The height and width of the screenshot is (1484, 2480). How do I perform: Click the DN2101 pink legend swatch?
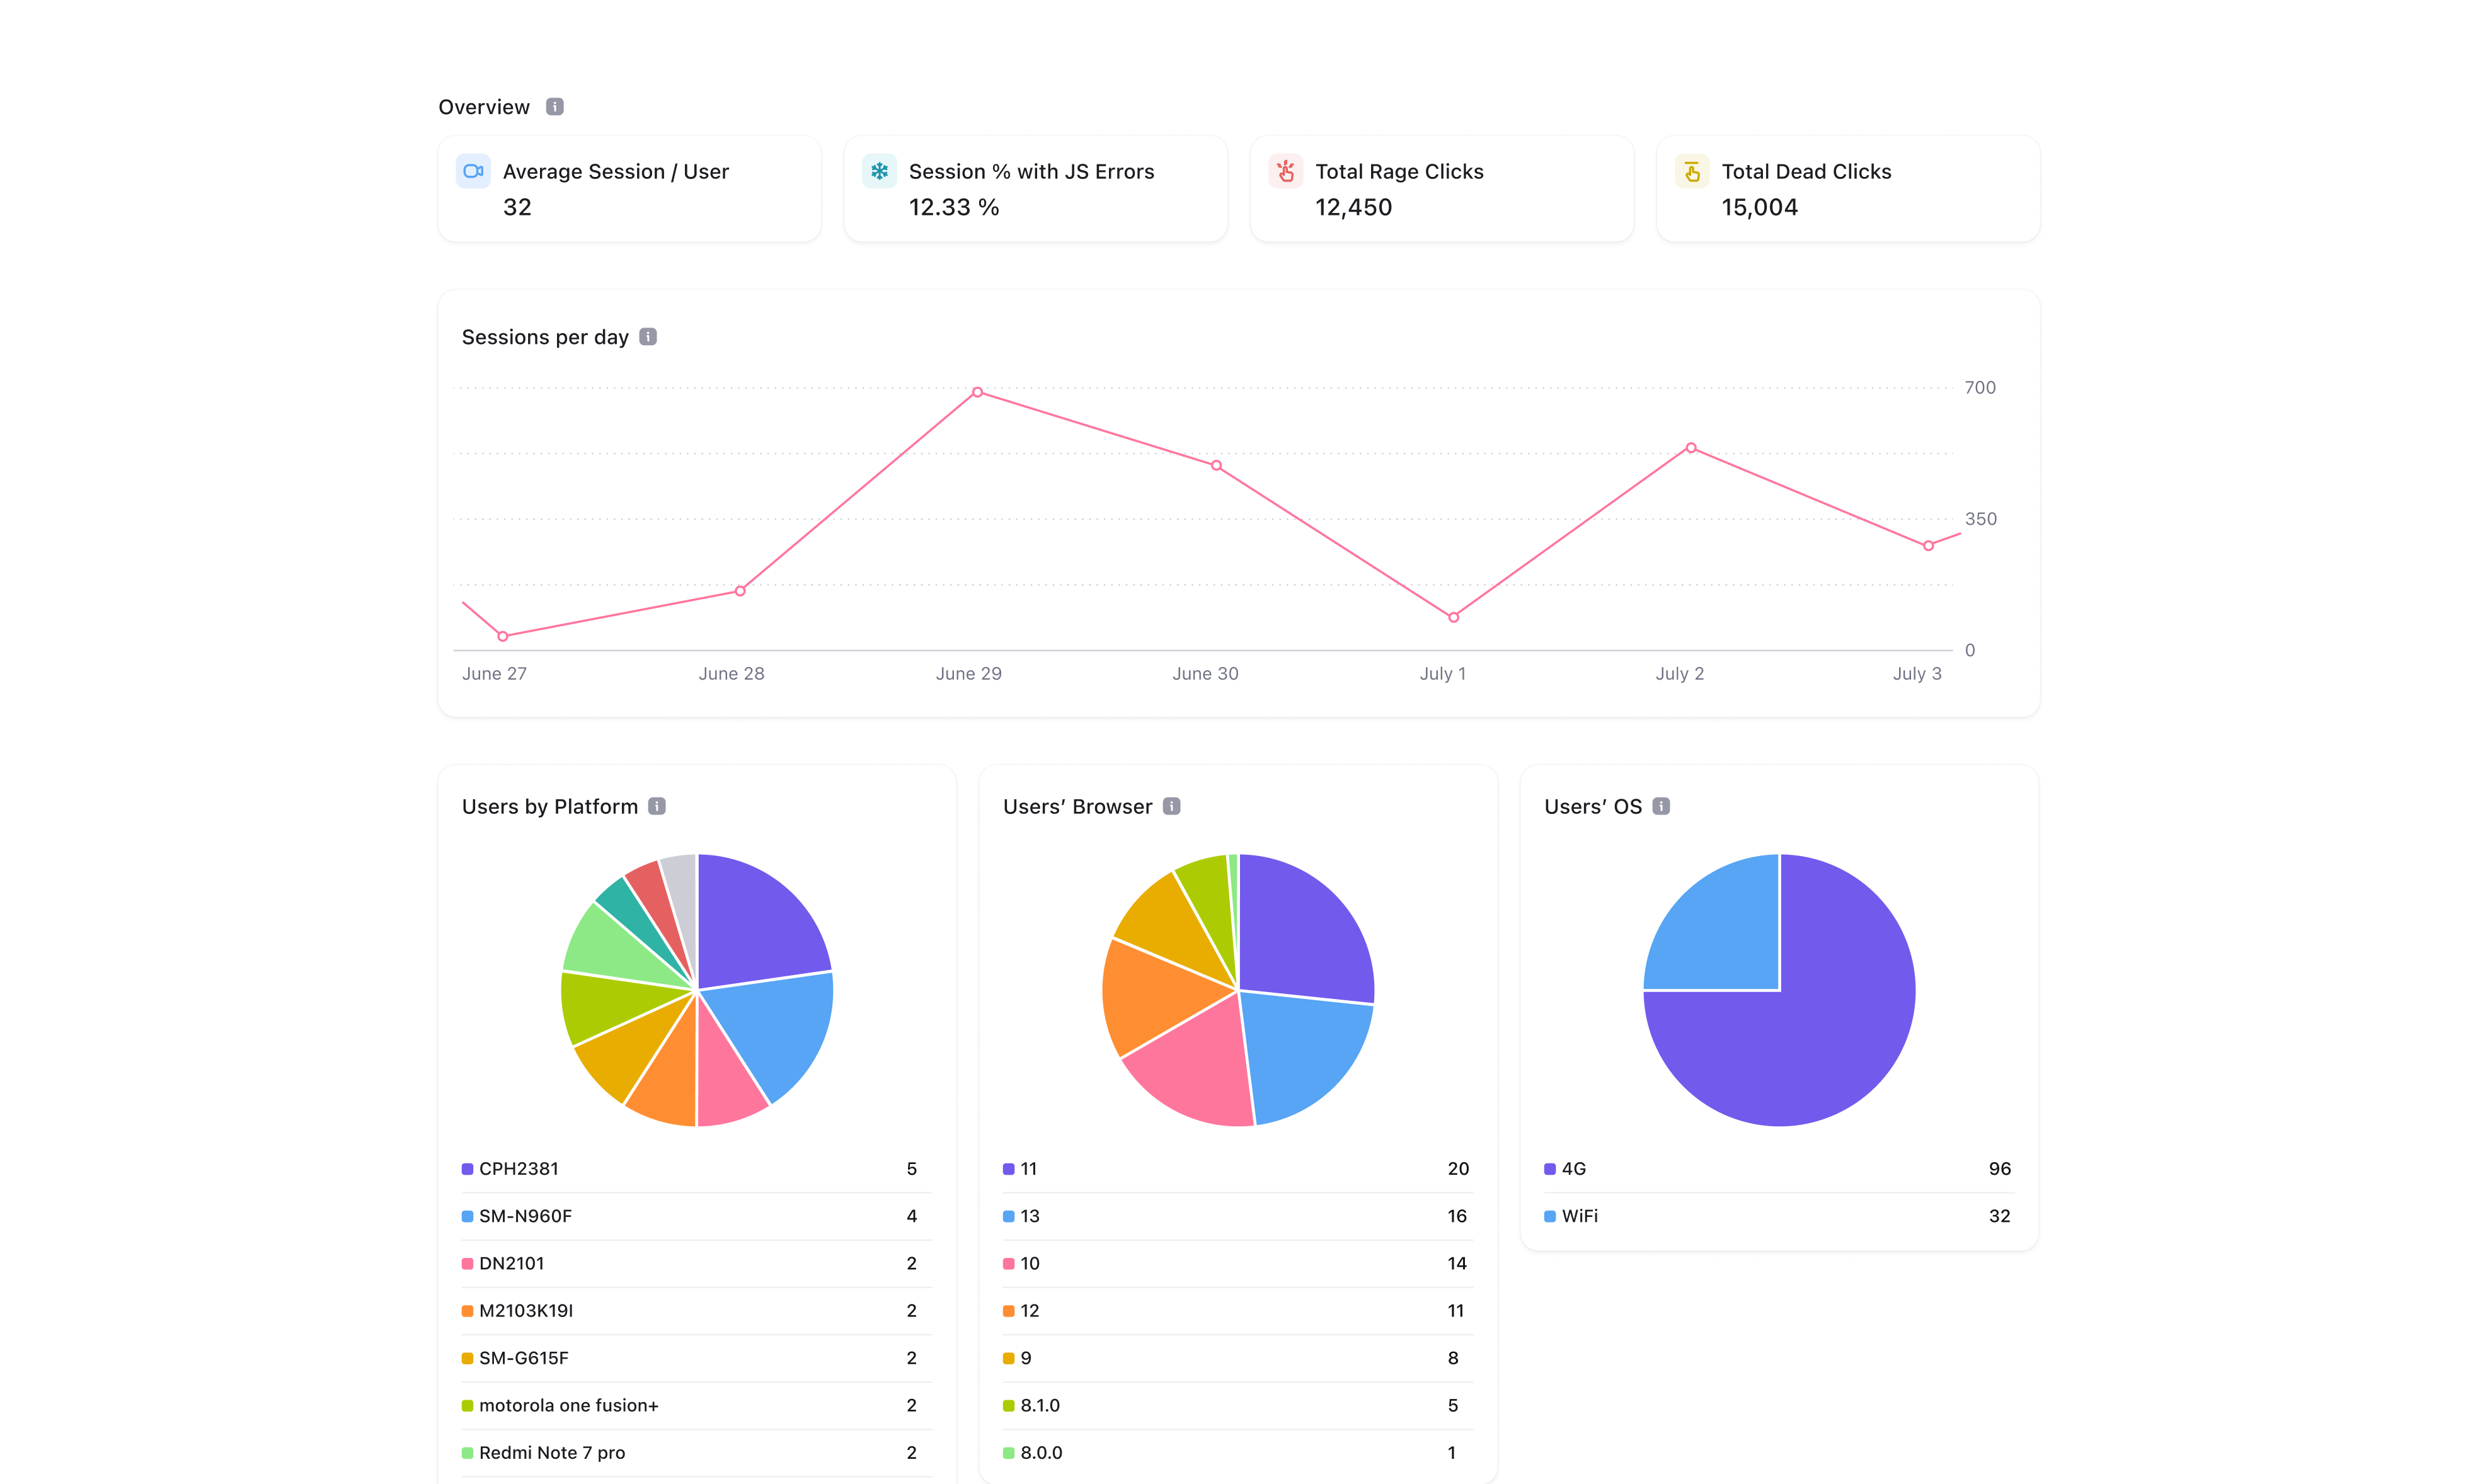pyautogui.click(x=467, y=1264)
